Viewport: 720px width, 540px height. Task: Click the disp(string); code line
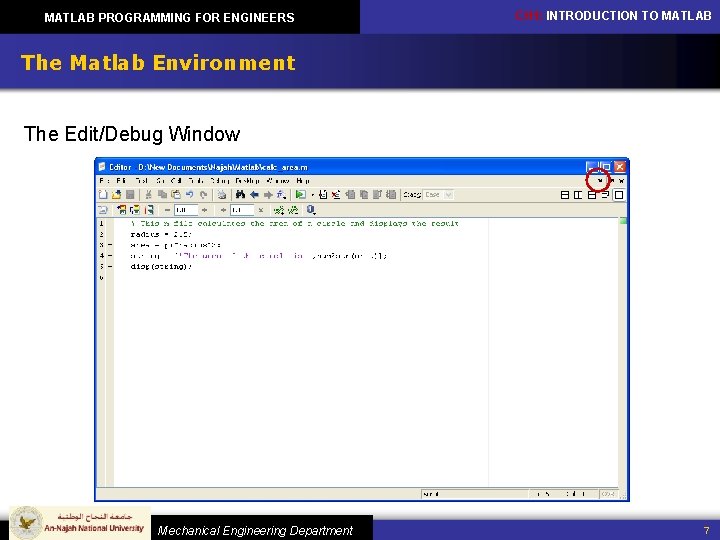tap(161, 266)
